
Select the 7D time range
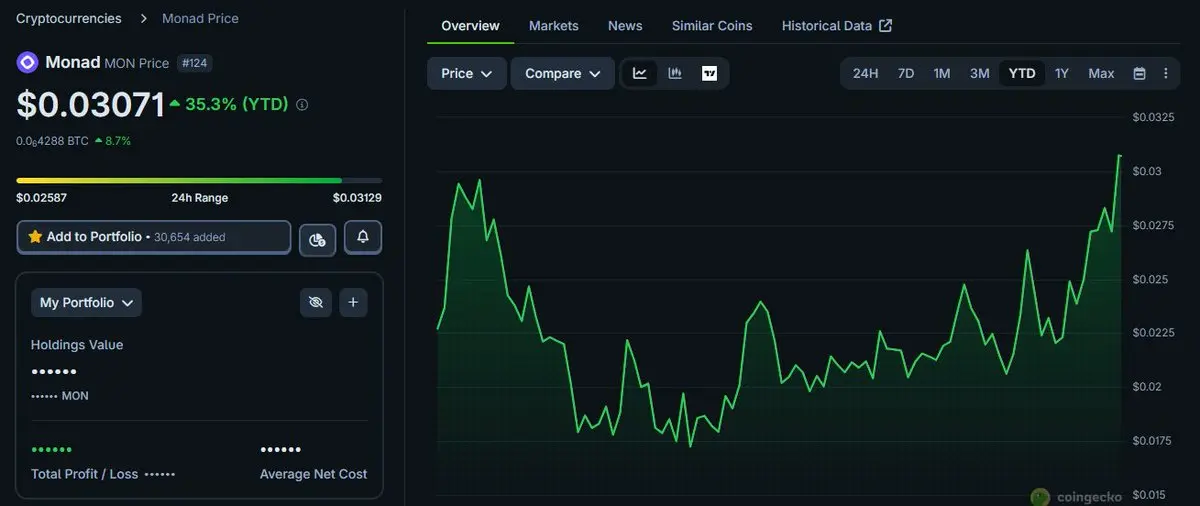pos(906,73)
